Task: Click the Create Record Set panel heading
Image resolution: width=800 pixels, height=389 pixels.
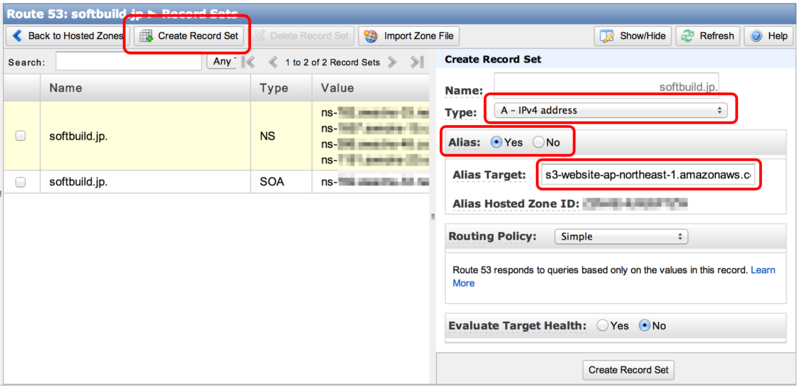Action: coord(493,60)
